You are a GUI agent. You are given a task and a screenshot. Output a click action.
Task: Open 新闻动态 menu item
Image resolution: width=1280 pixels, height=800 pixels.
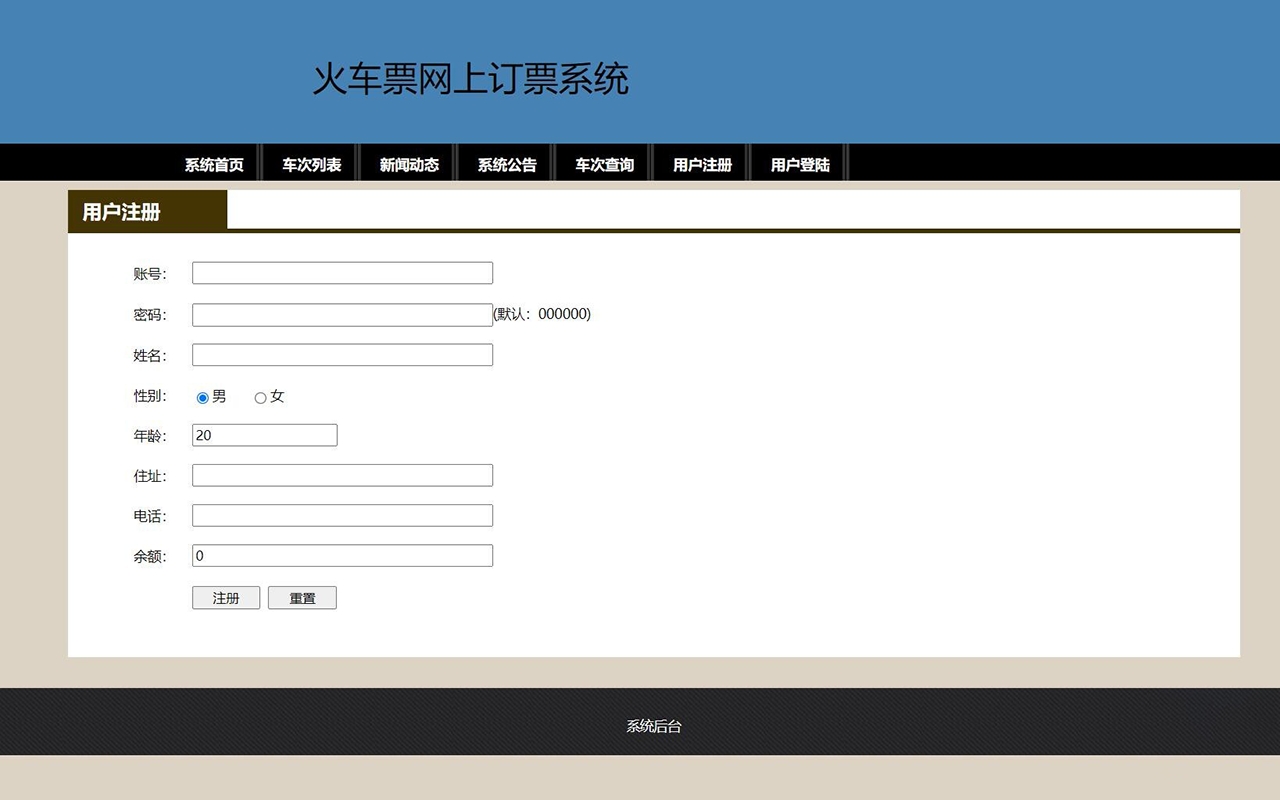click(409, 165)
